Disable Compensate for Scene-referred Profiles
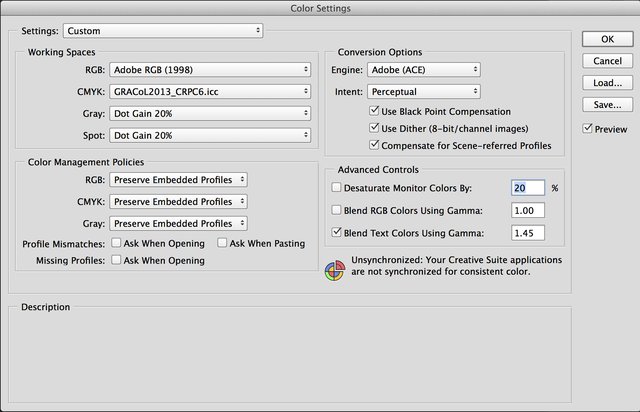Screen dimensions: 640x412 click(x=374, y=145)
